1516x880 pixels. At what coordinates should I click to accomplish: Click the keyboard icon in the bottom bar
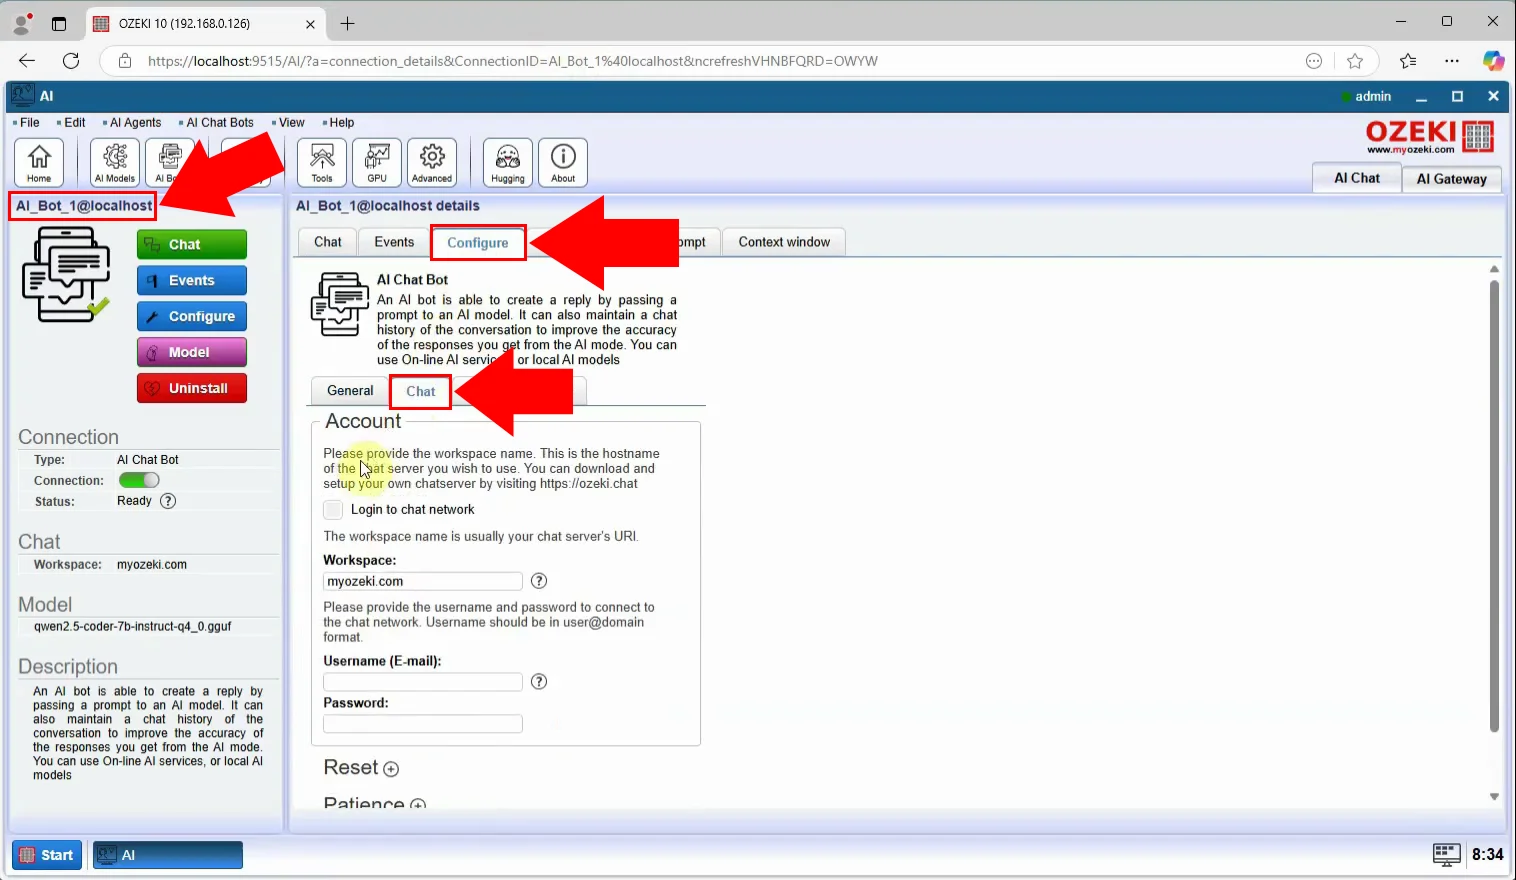1446,854
